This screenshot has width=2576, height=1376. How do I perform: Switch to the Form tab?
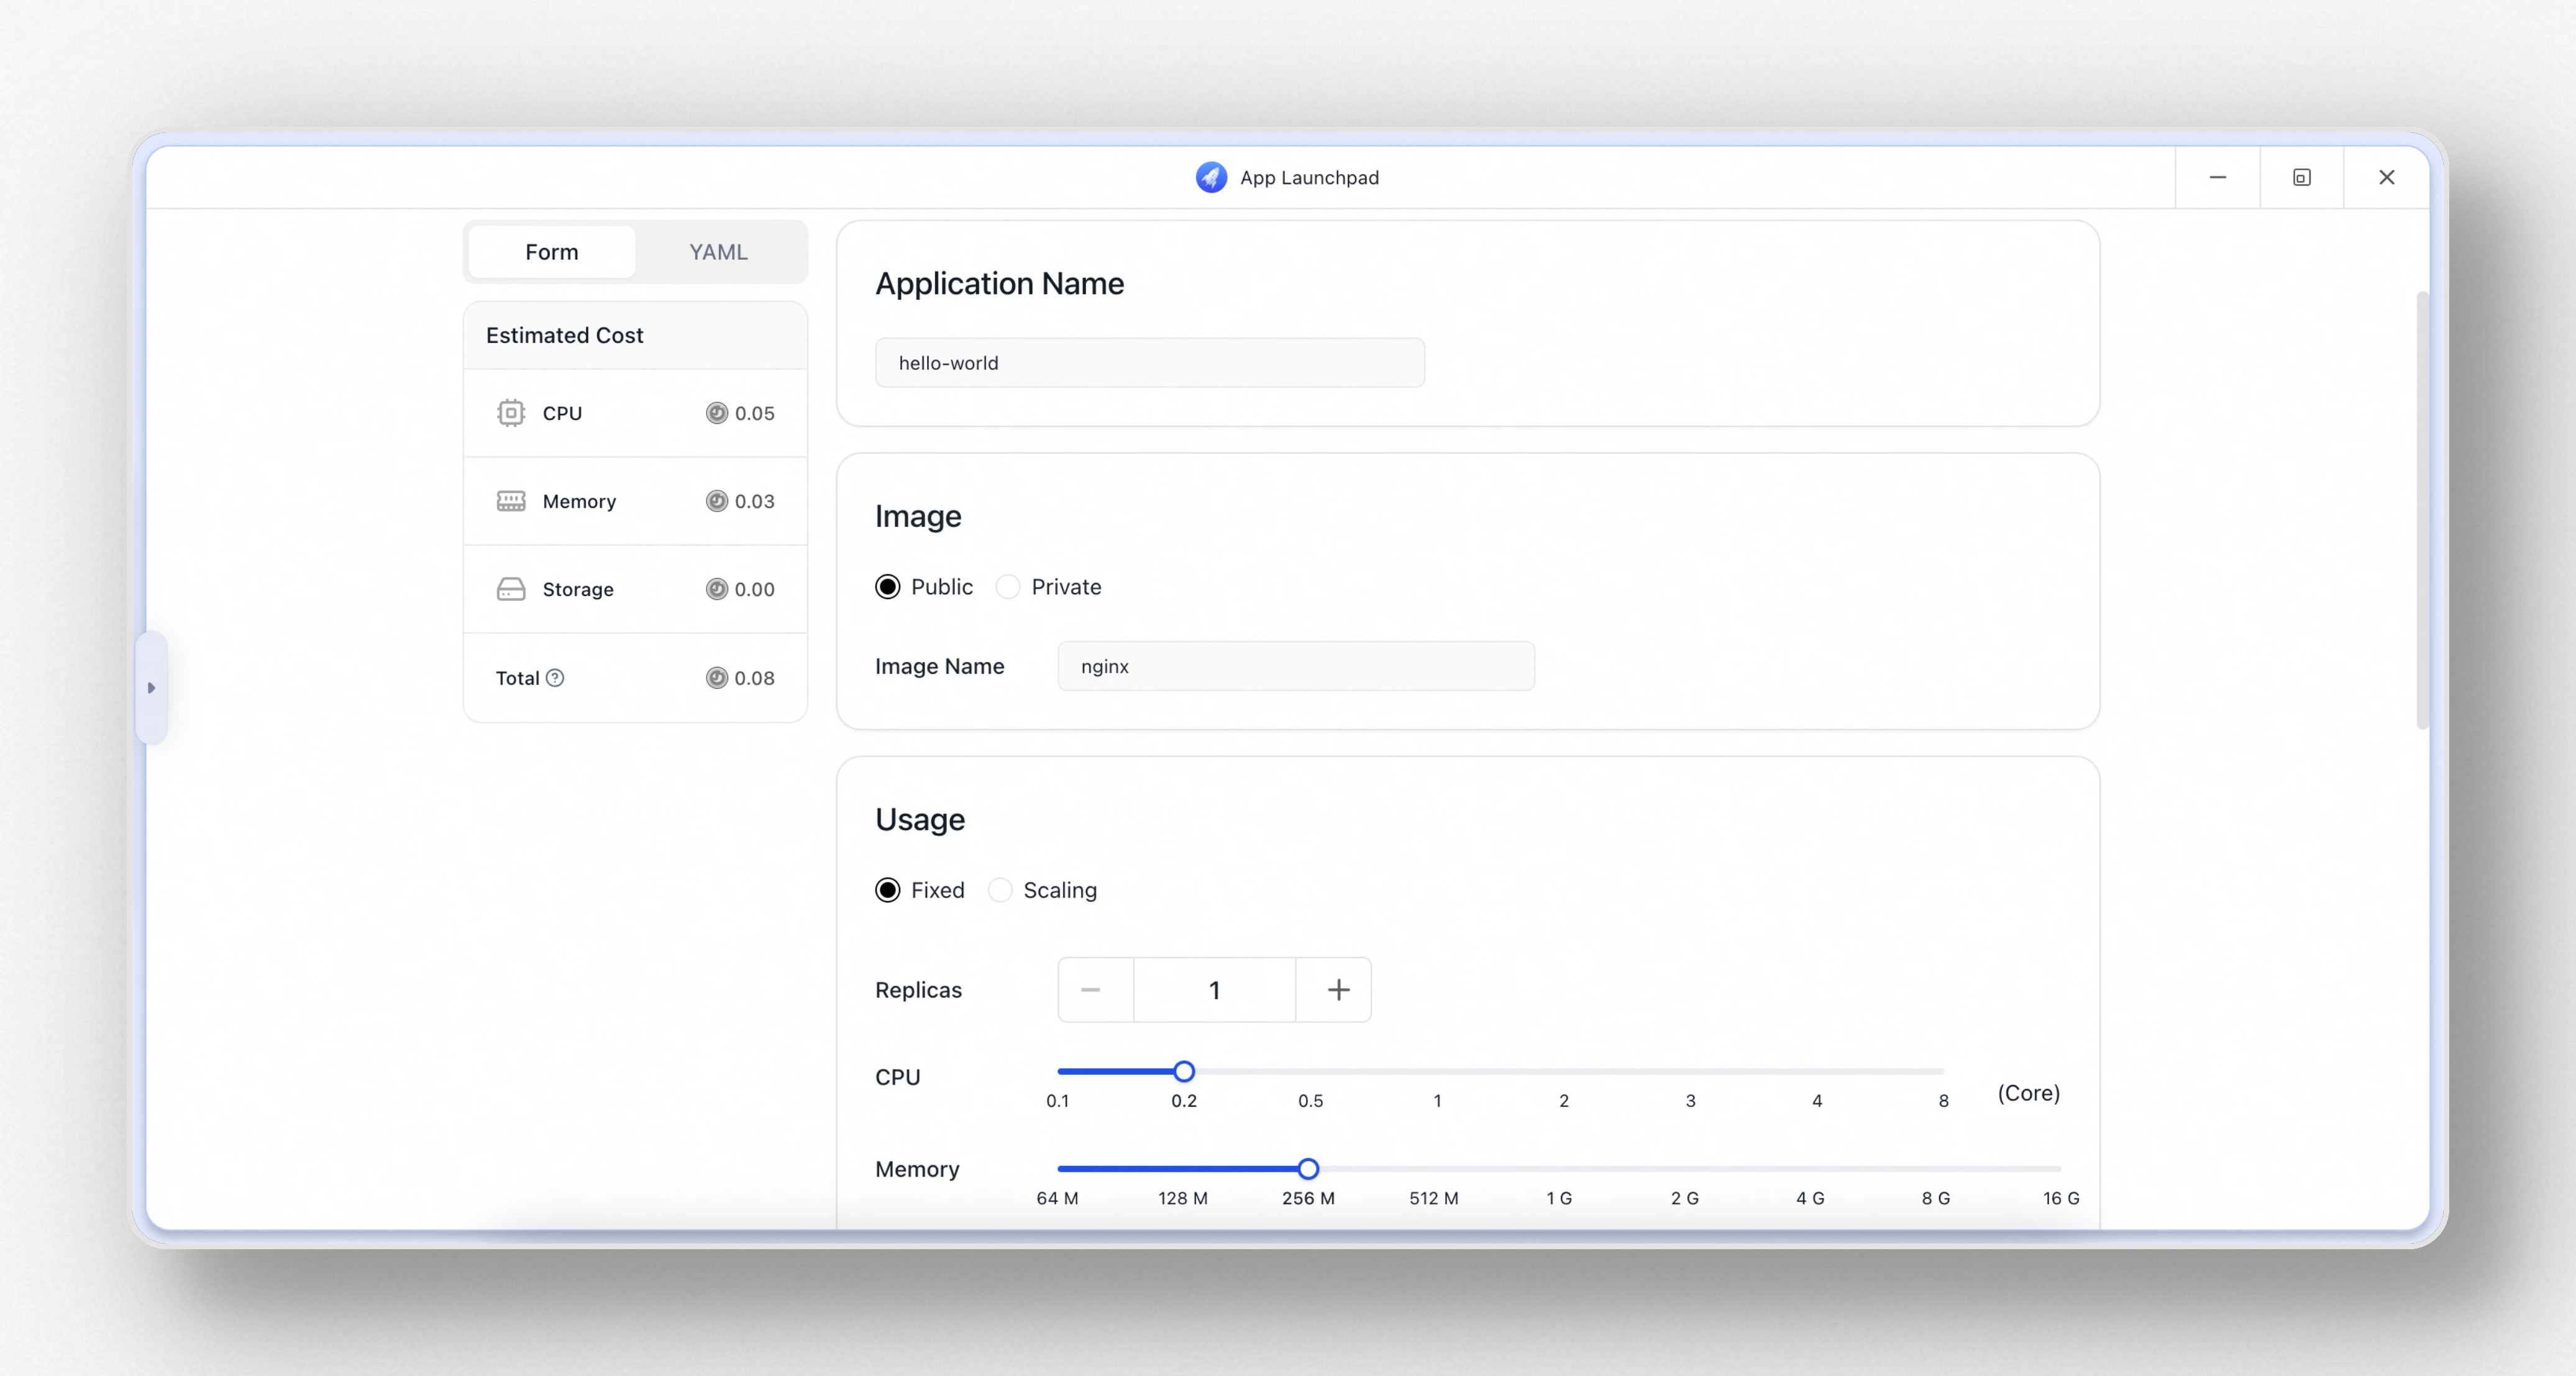tap(551, 252)
